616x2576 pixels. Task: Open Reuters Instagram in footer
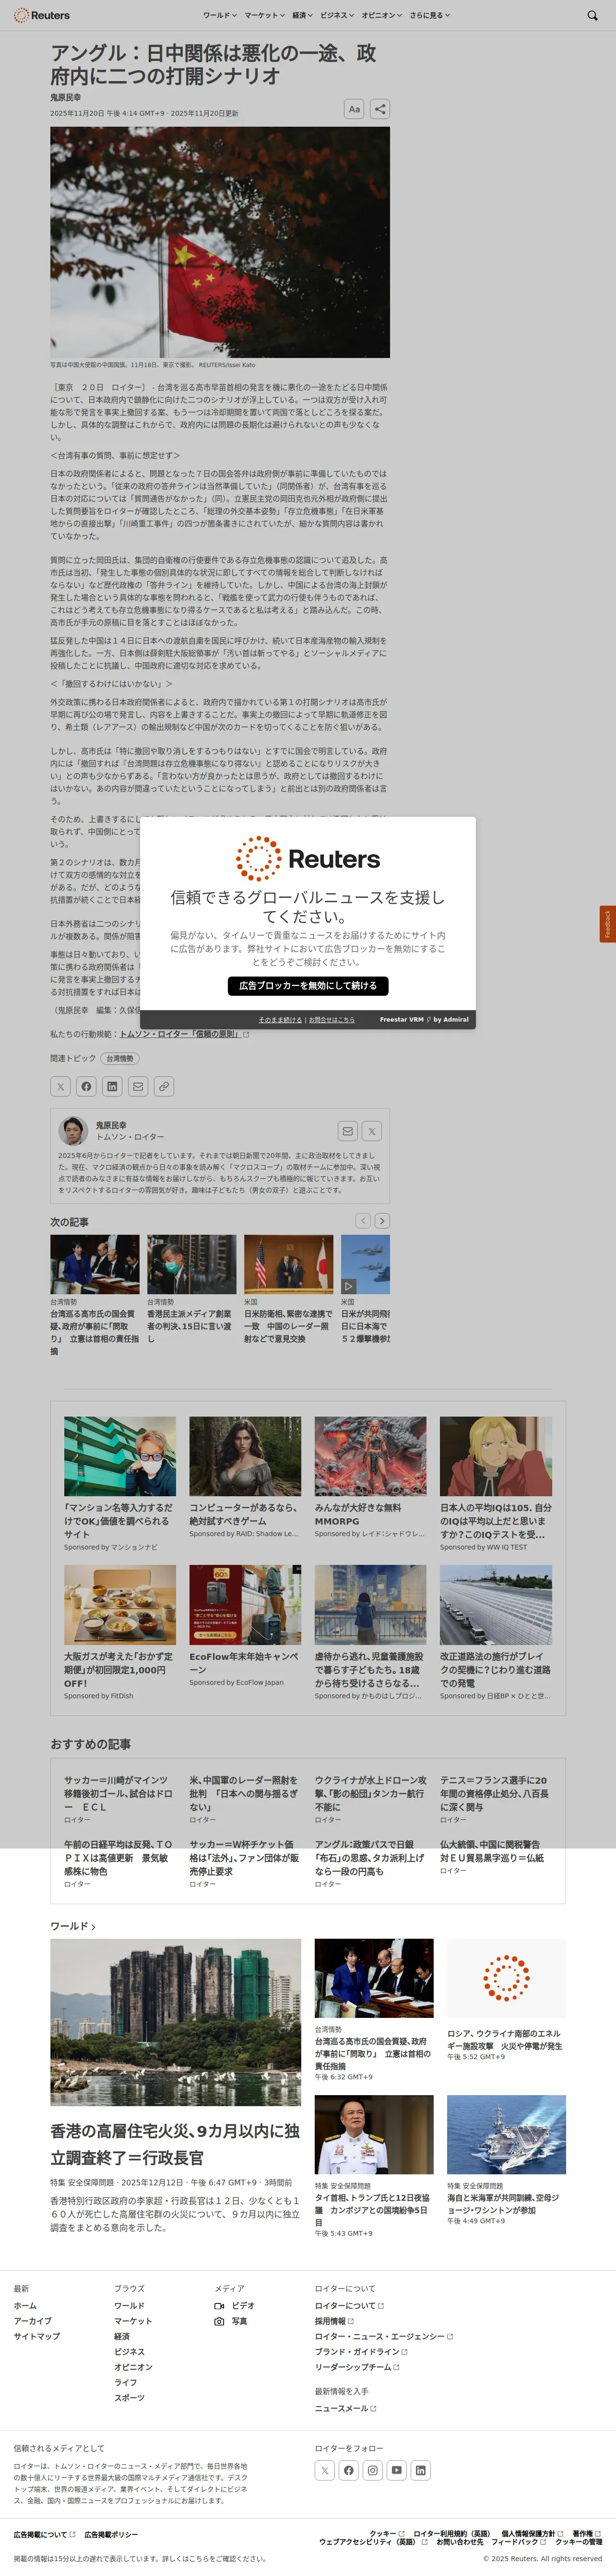373,2470
